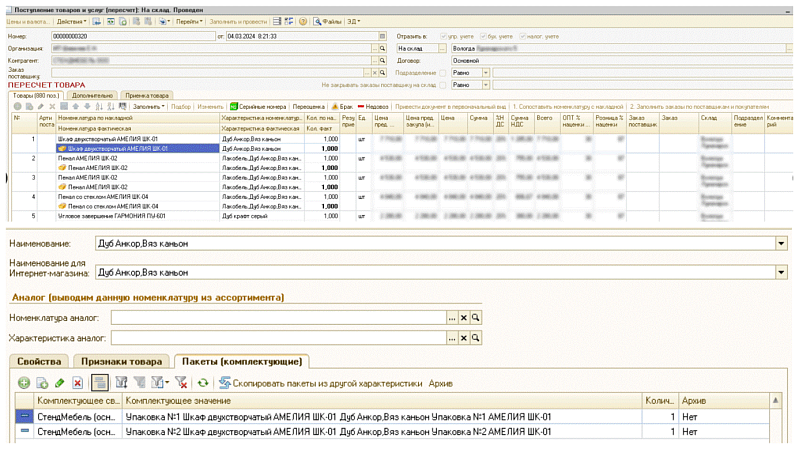This screenshot has width=799, height=449.
Task: Open the Перейти dropdown menu
Action: click(189, 21)
